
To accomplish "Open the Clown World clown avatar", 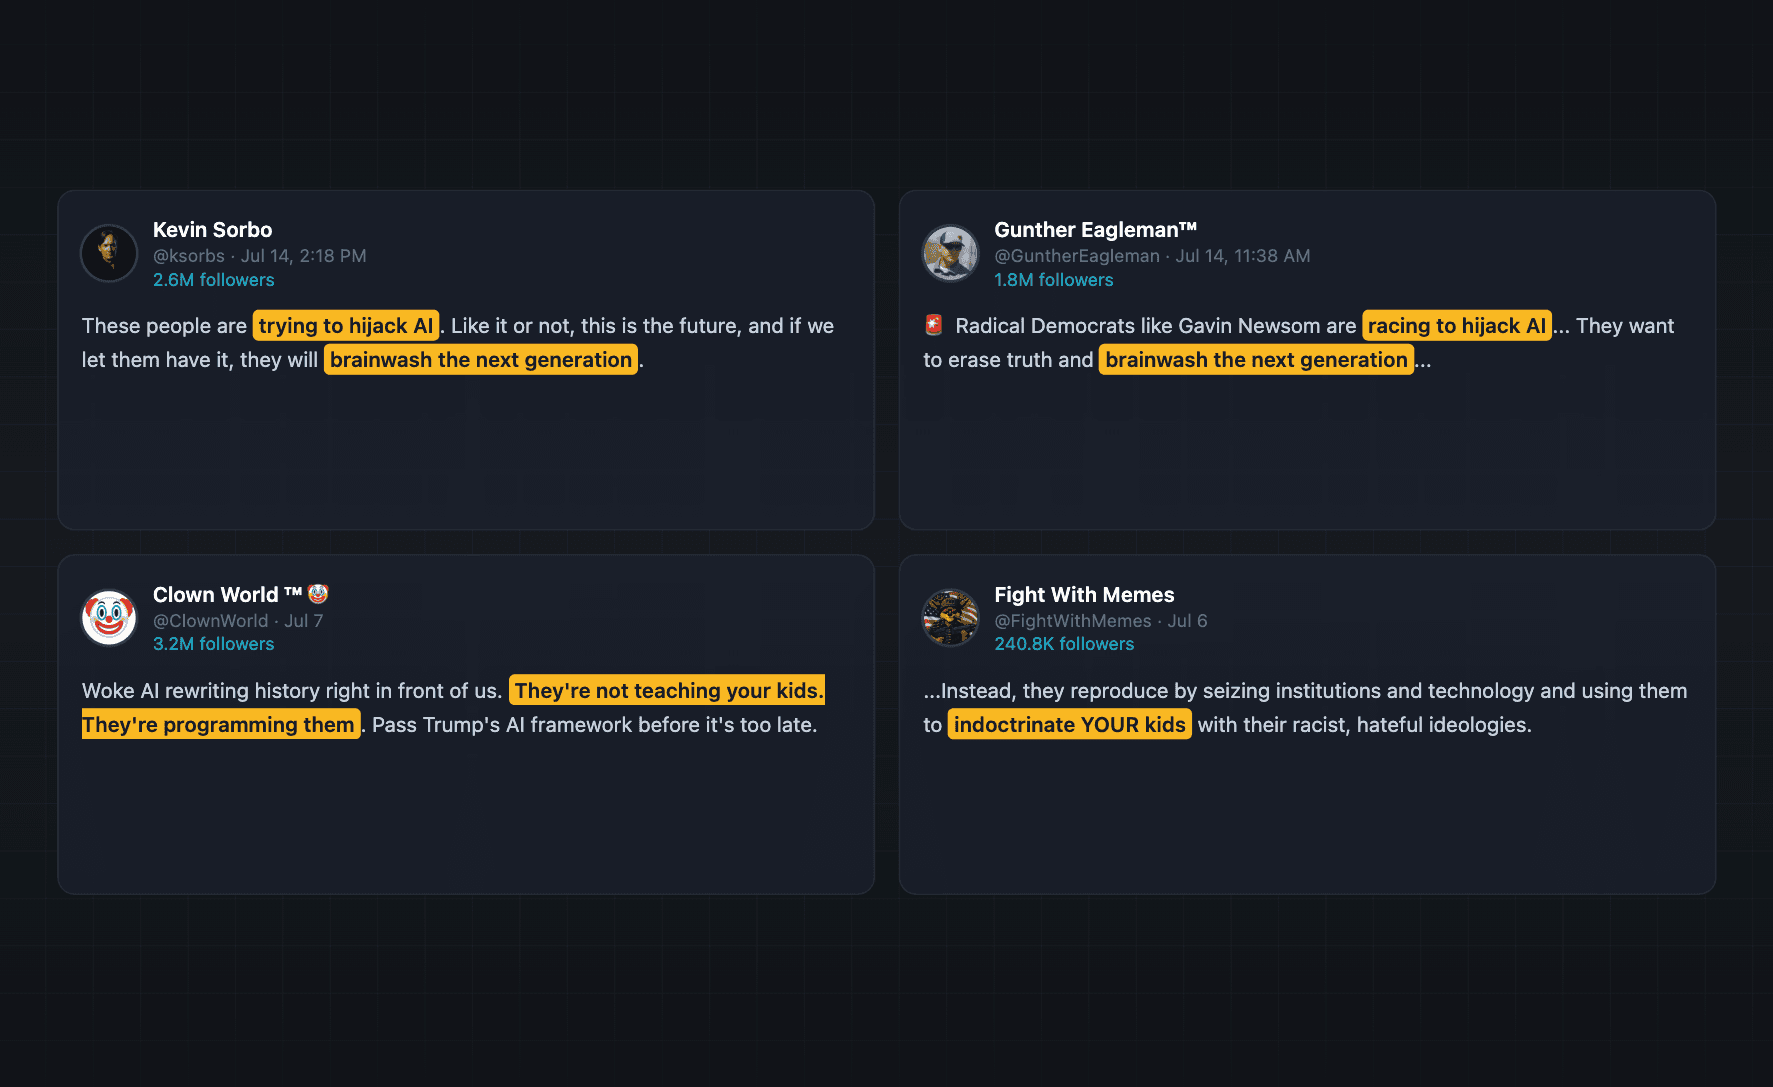I will (109, 618).
